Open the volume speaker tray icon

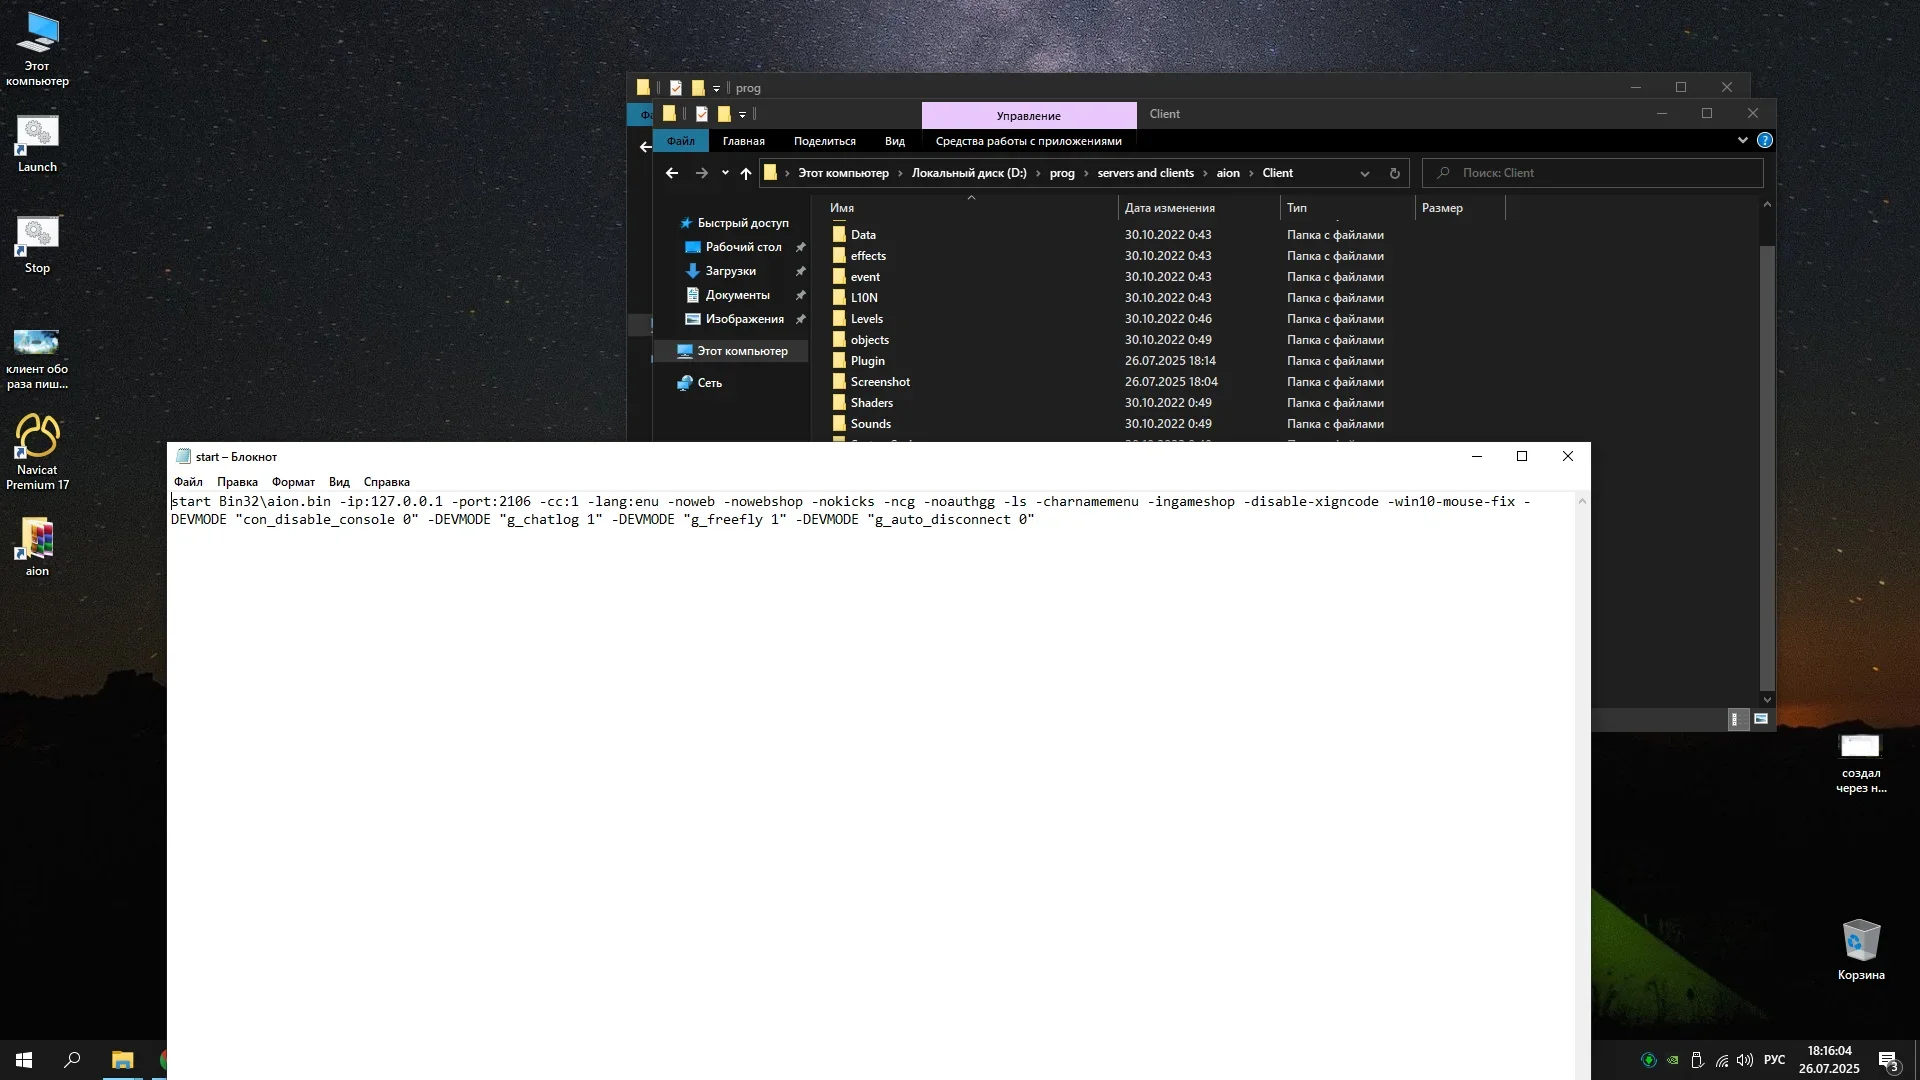click(1745, 1060)
